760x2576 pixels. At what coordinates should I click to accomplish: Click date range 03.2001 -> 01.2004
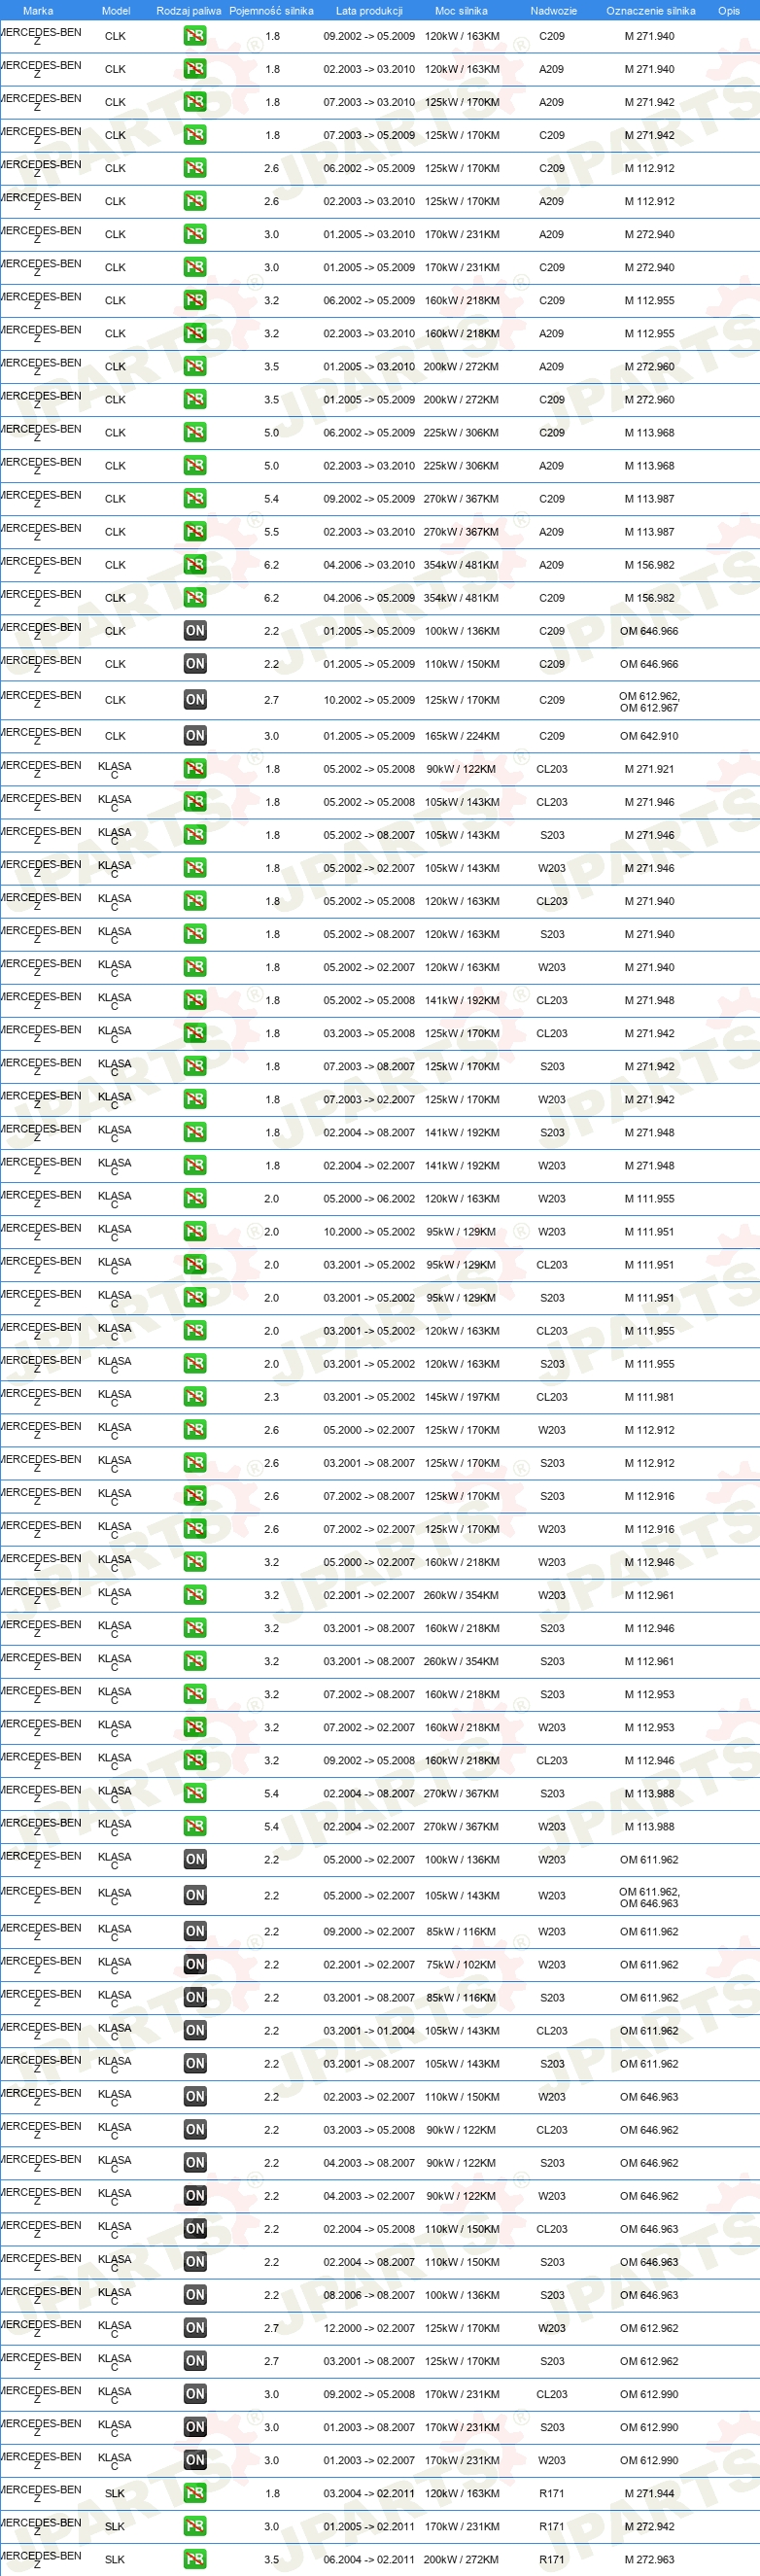point(369,2031)
